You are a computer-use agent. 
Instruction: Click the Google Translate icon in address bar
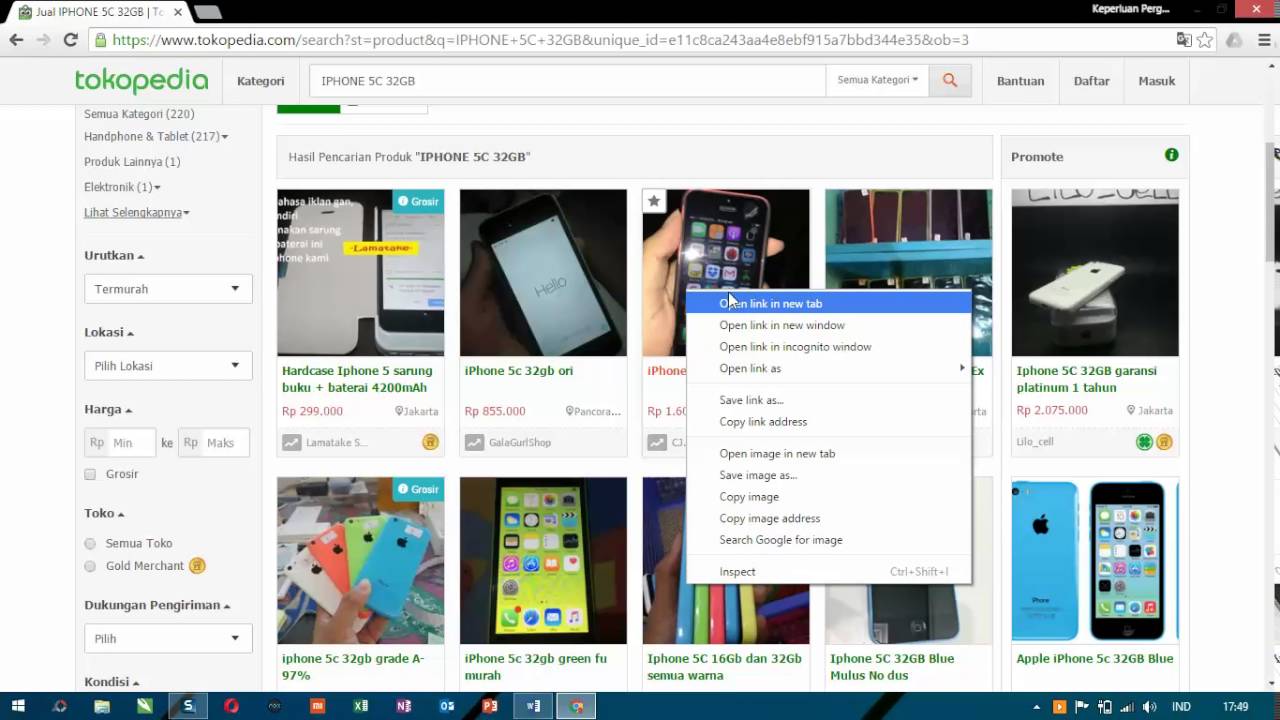click(1184, 40)
